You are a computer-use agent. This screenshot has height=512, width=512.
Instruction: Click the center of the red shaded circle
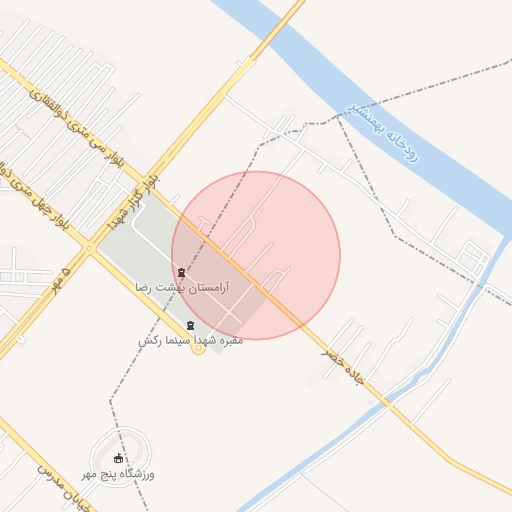[256, 256]
